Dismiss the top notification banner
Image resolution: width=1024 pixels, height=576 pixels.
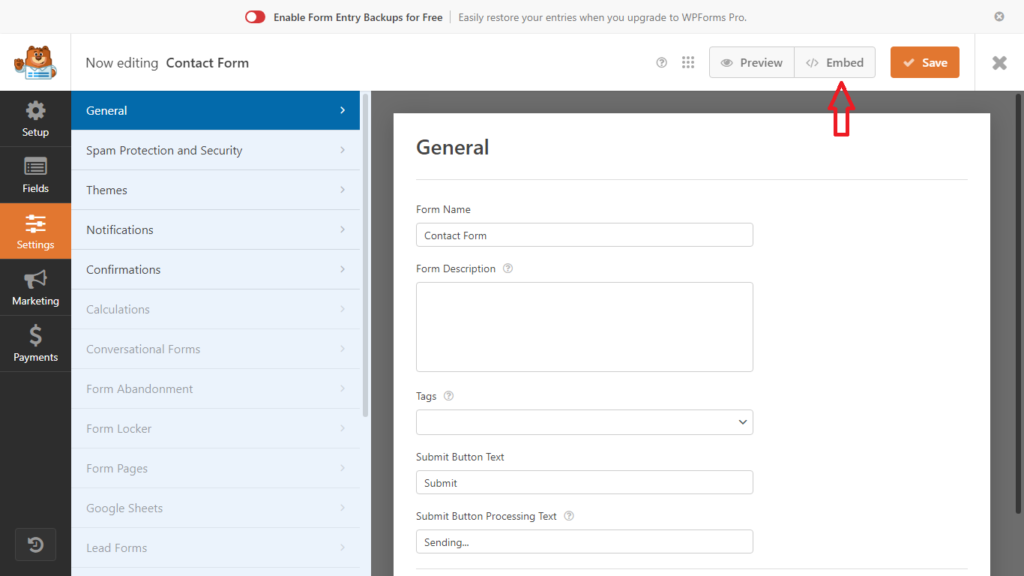(999, 17)
